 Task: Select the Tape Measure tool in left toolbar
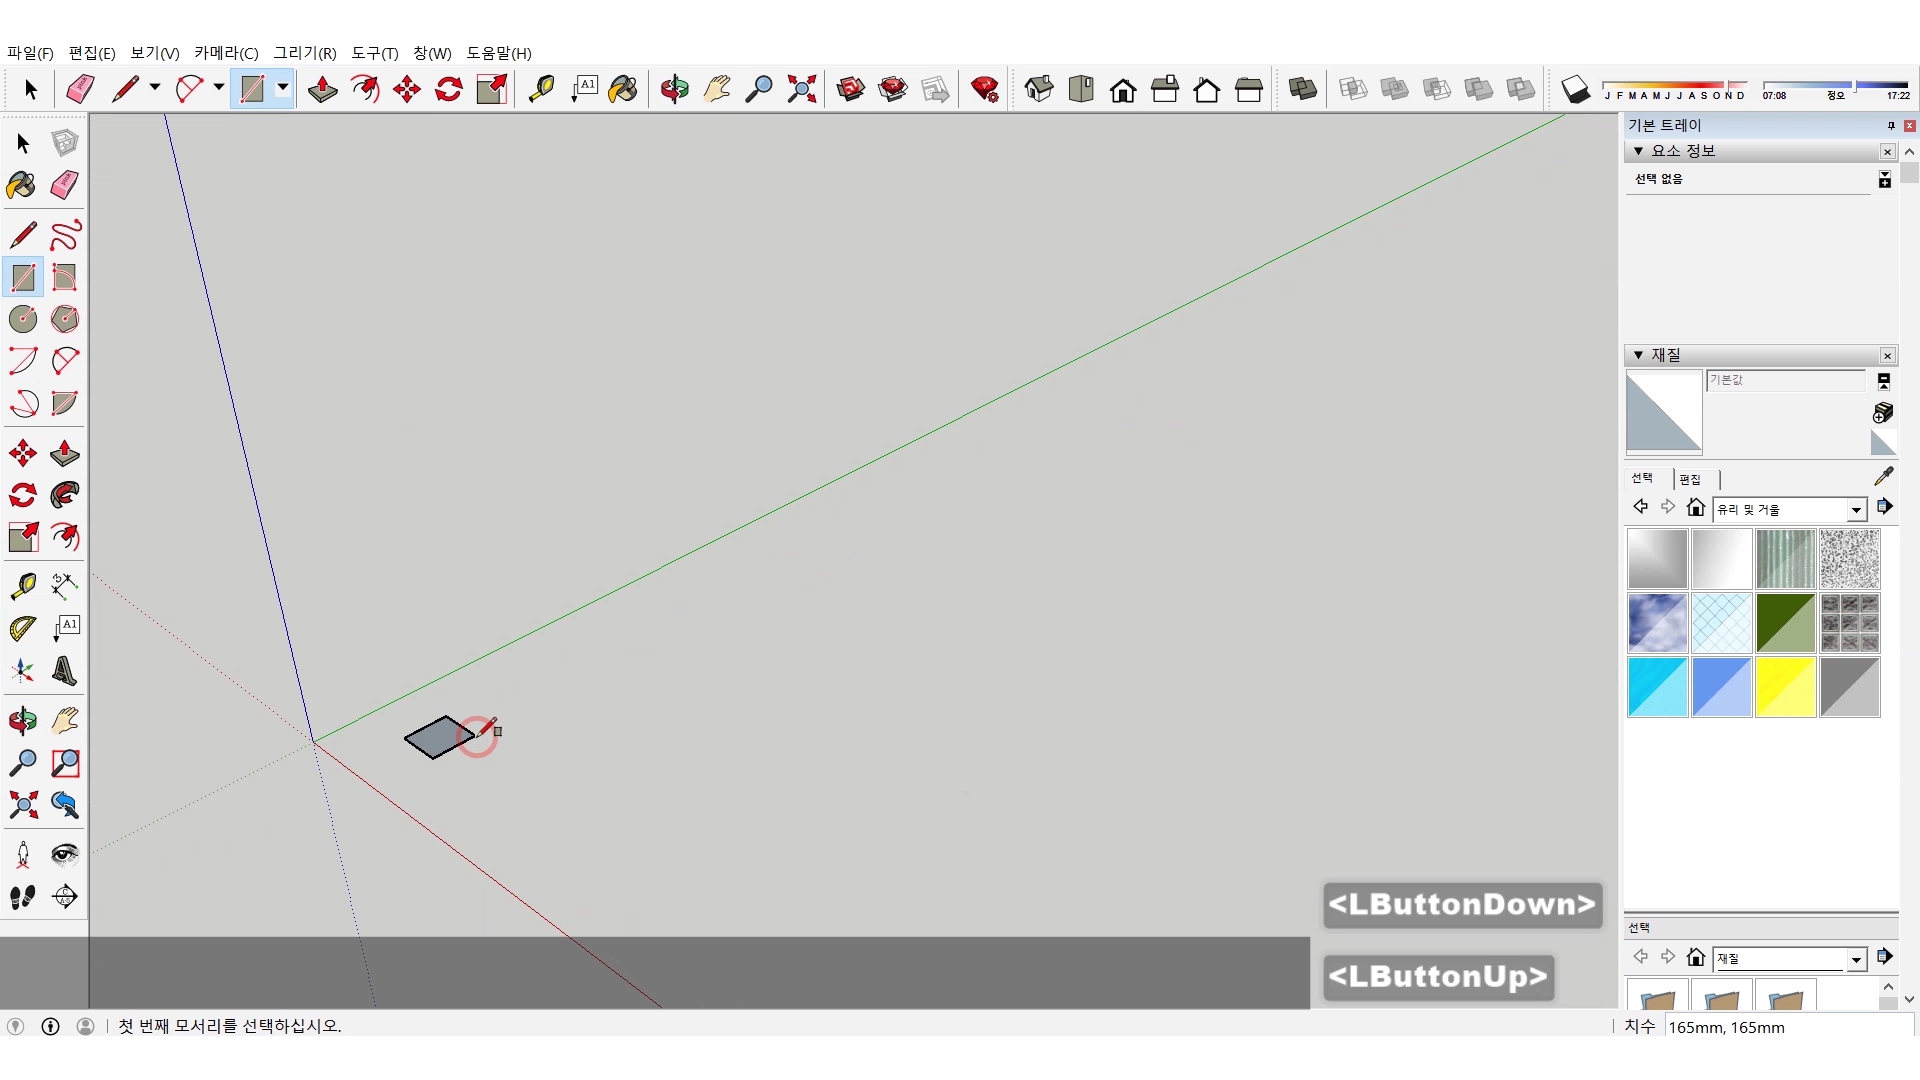22,586
